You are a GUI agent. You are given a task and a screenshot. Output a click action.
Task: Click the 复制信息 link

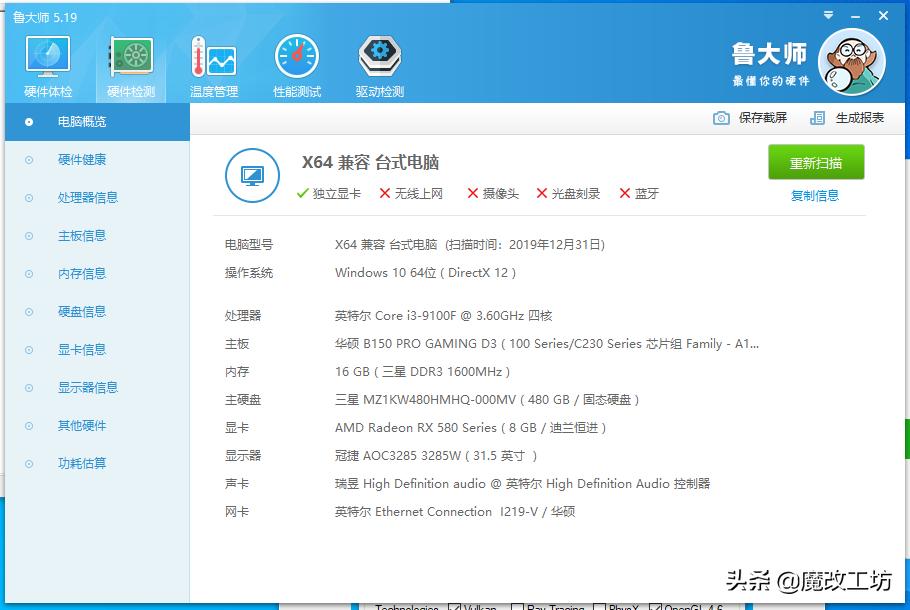click(x=816, y=194)
